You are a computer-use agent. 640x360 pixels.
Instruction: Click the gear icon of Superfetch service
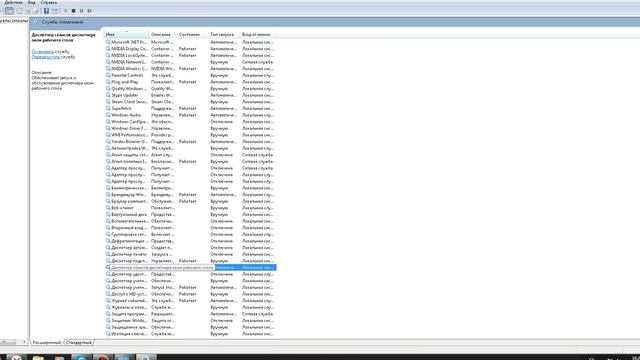(x=108, y=109)
